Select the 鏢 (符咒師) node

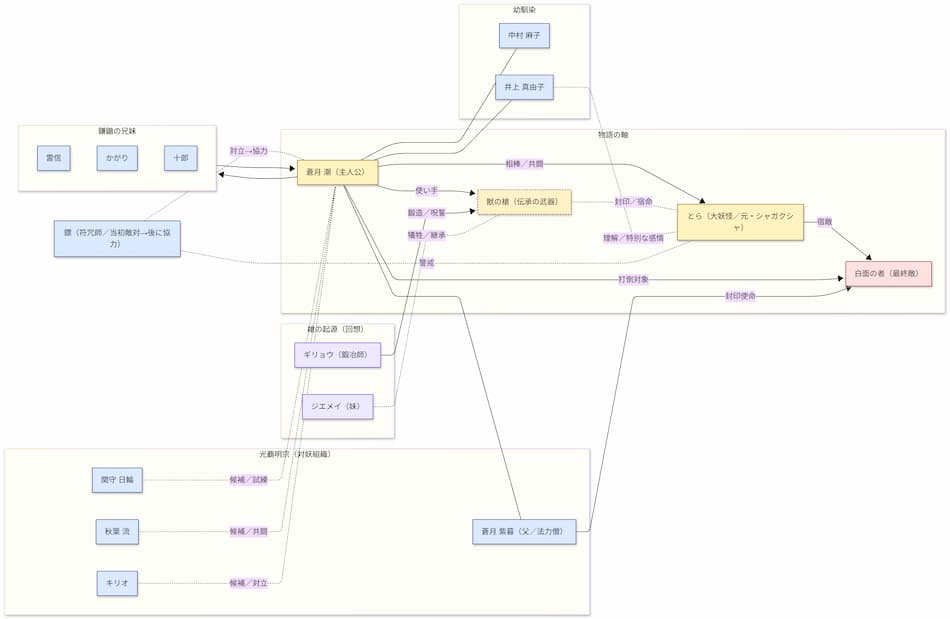click(117, 238)
